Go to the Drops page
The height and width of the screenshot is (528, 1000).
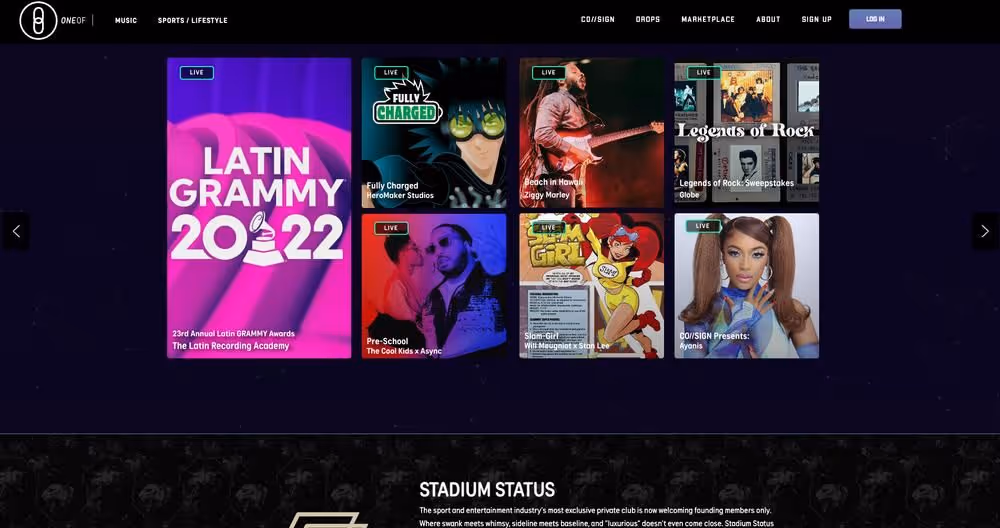648,20
